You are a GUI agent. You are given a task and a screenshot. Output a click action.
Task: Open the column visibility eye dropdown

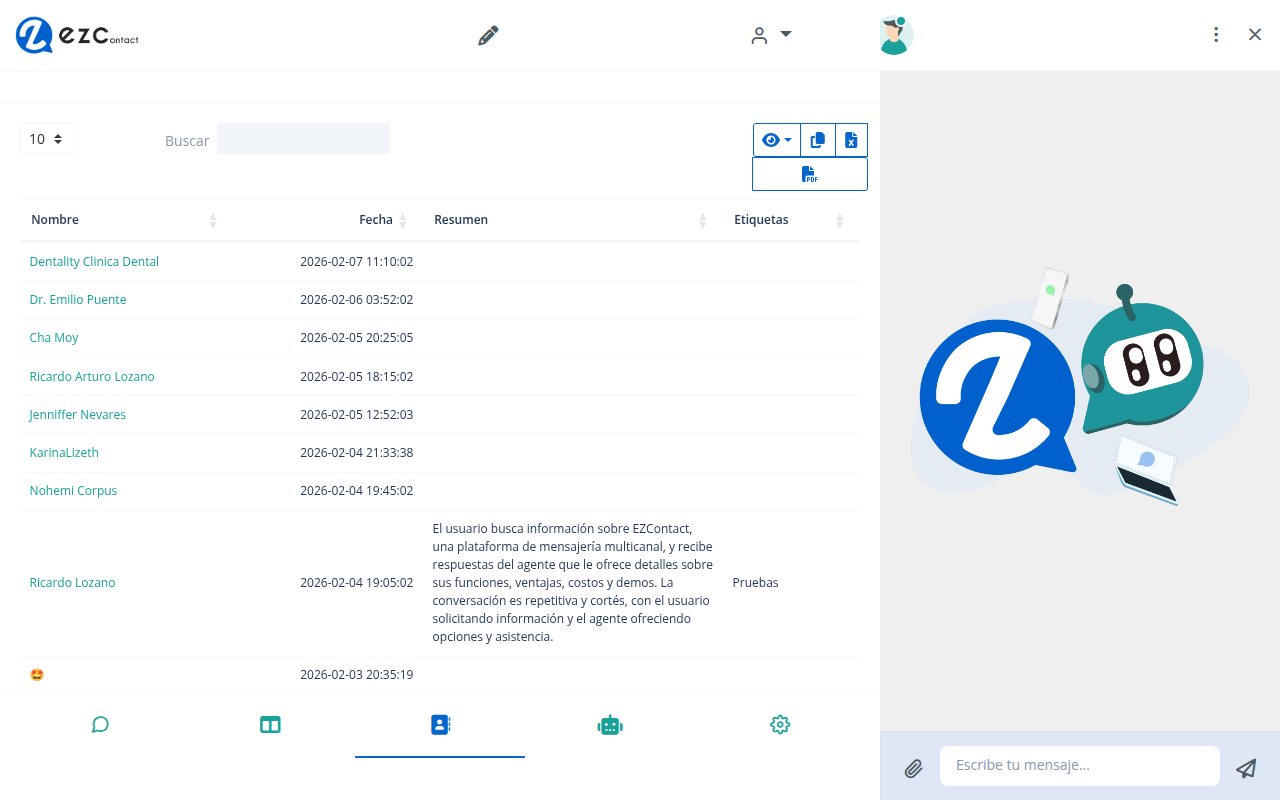[x=777, y=140]
